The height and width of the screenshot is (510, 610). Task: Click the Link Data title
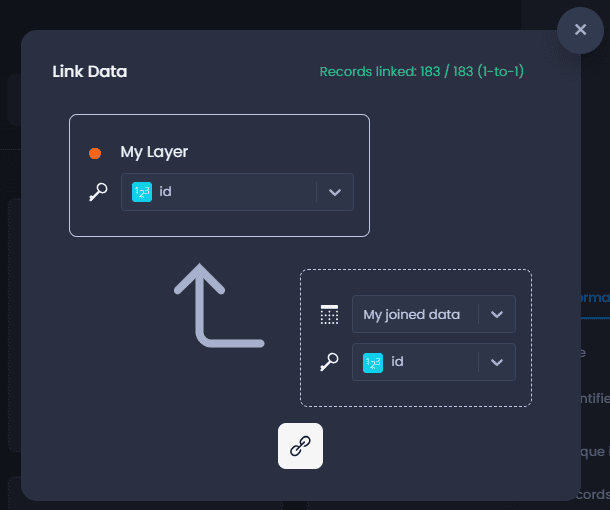[90, 72]
